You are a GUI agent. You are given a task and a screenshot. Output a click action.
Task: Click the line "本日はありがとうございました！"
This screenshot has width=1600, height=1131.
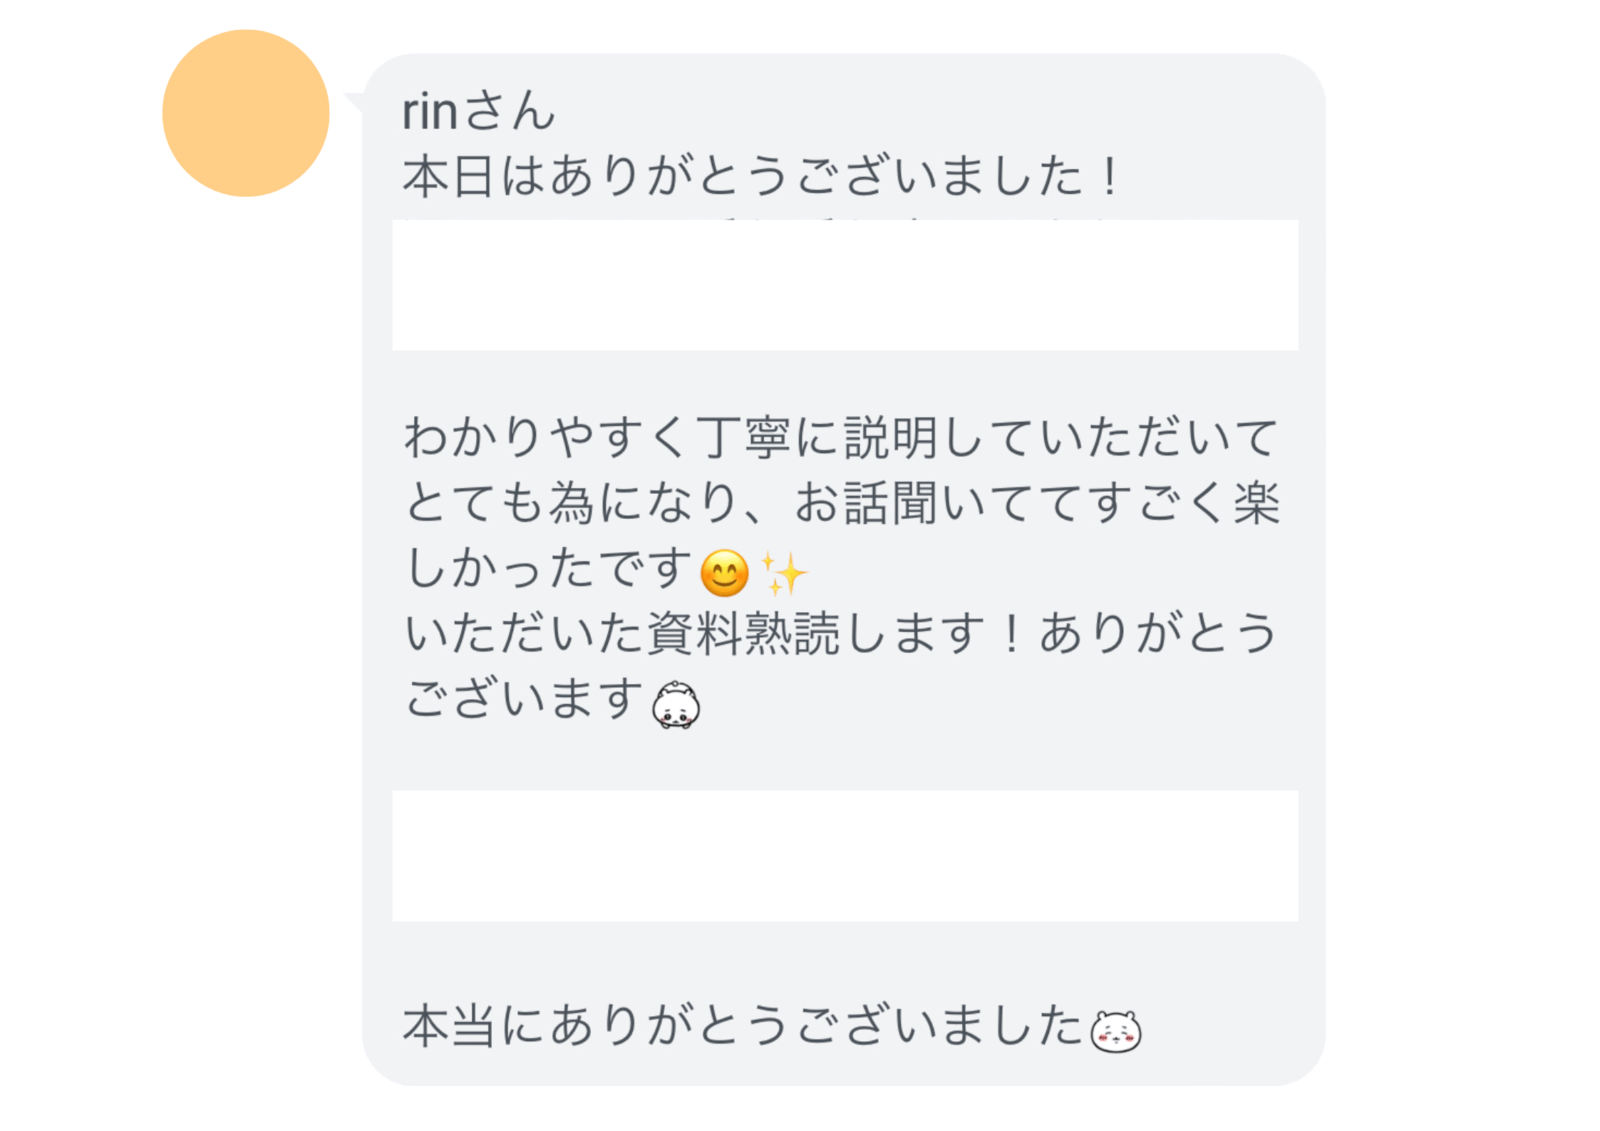point(762,177)
